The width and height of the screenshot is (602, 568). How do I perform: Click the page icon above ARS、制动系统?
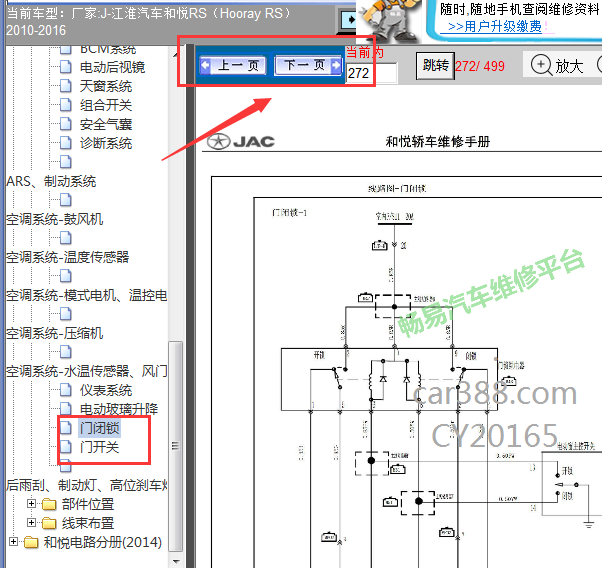[66, 162]
